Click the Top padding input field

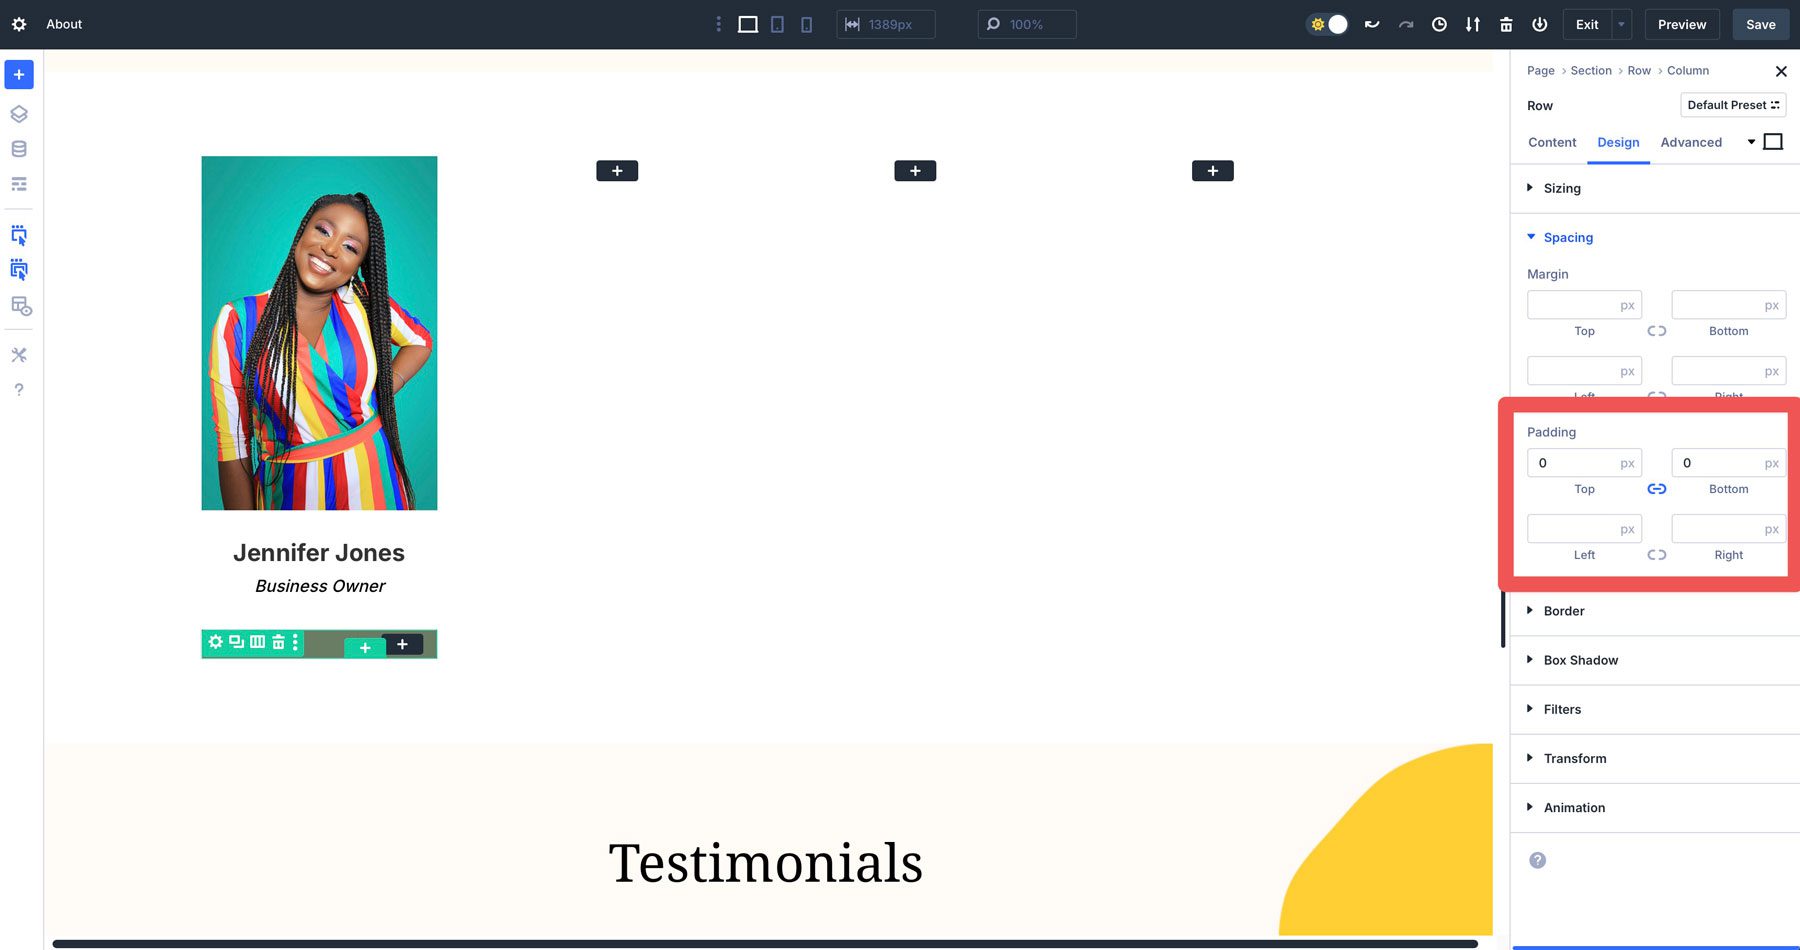1584,463
